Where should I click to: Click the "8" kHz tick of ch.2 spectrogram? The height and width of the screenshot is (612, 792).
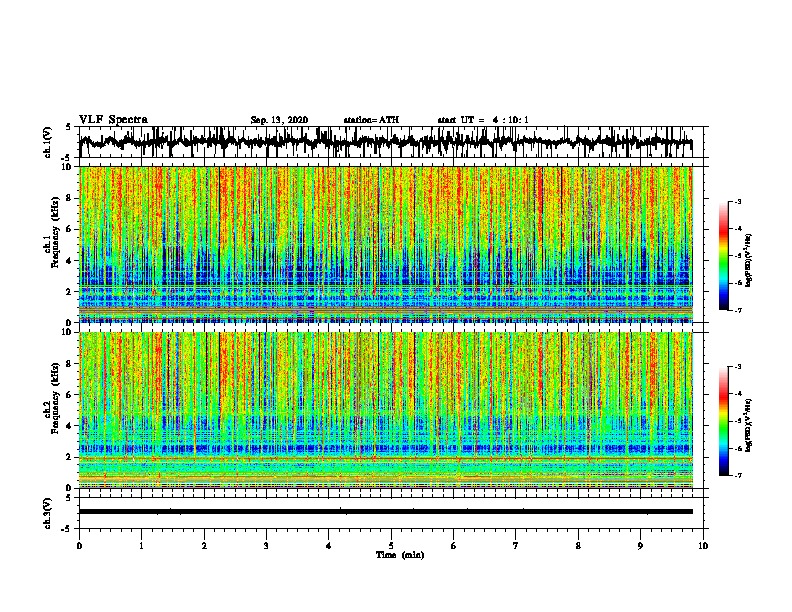pyautogui.click(x=70, y=364)
